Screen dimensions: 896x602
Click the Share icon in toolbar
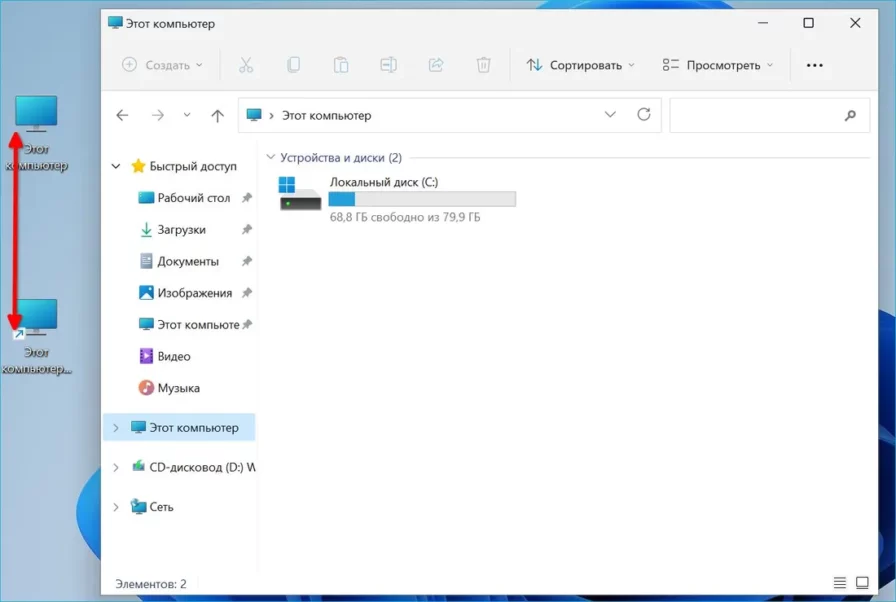point(436,65)
